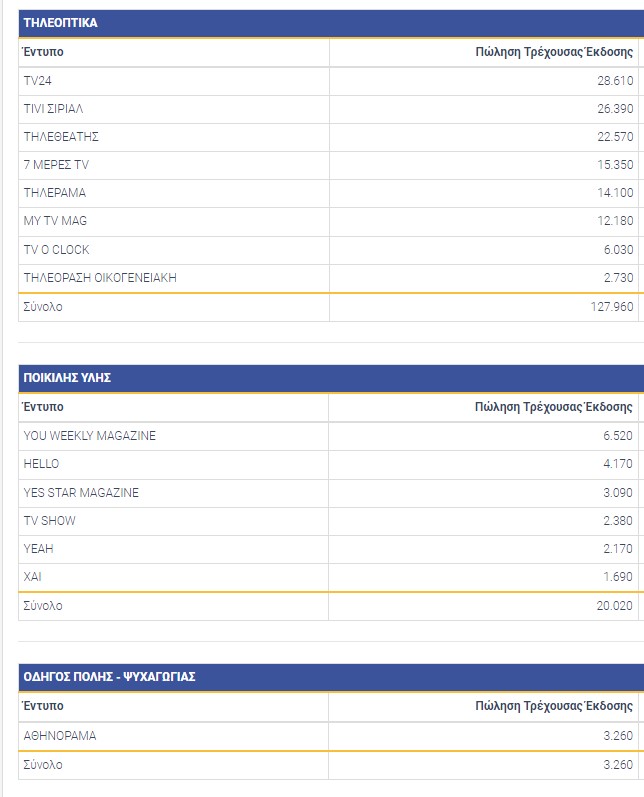Select the YEAH magazine entry

[x=39, y=549]
